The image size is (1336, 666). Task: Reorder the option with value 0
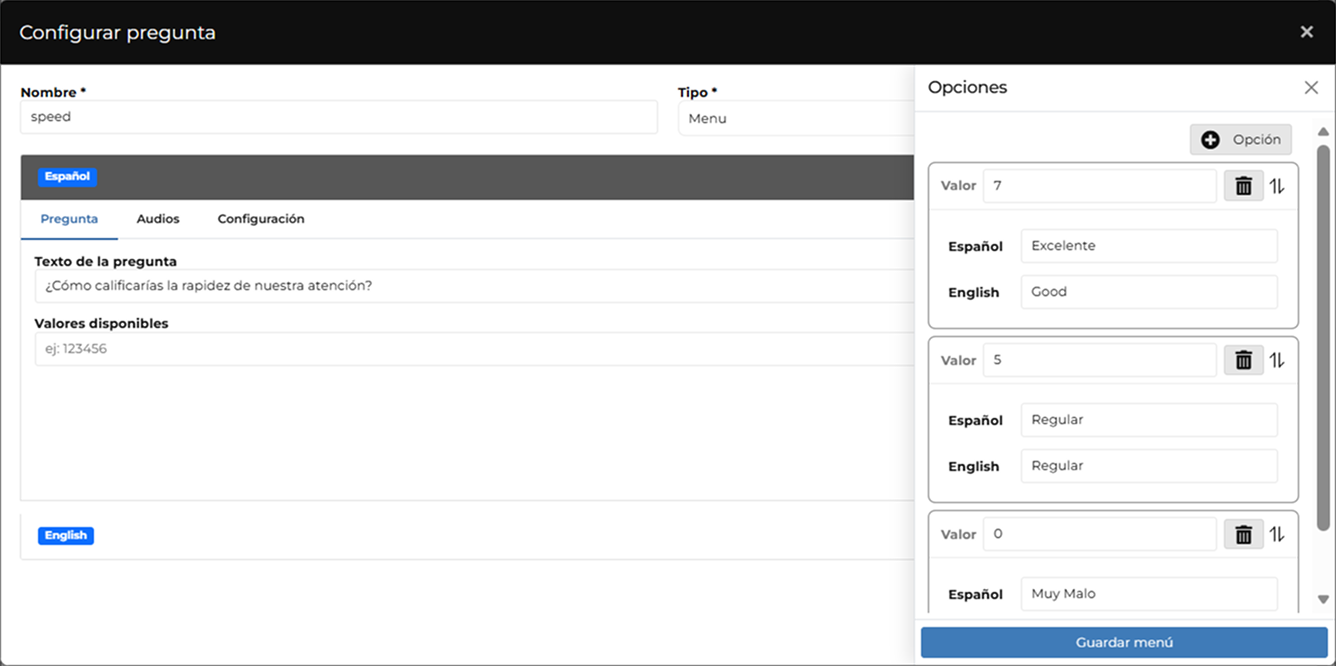1277,534
